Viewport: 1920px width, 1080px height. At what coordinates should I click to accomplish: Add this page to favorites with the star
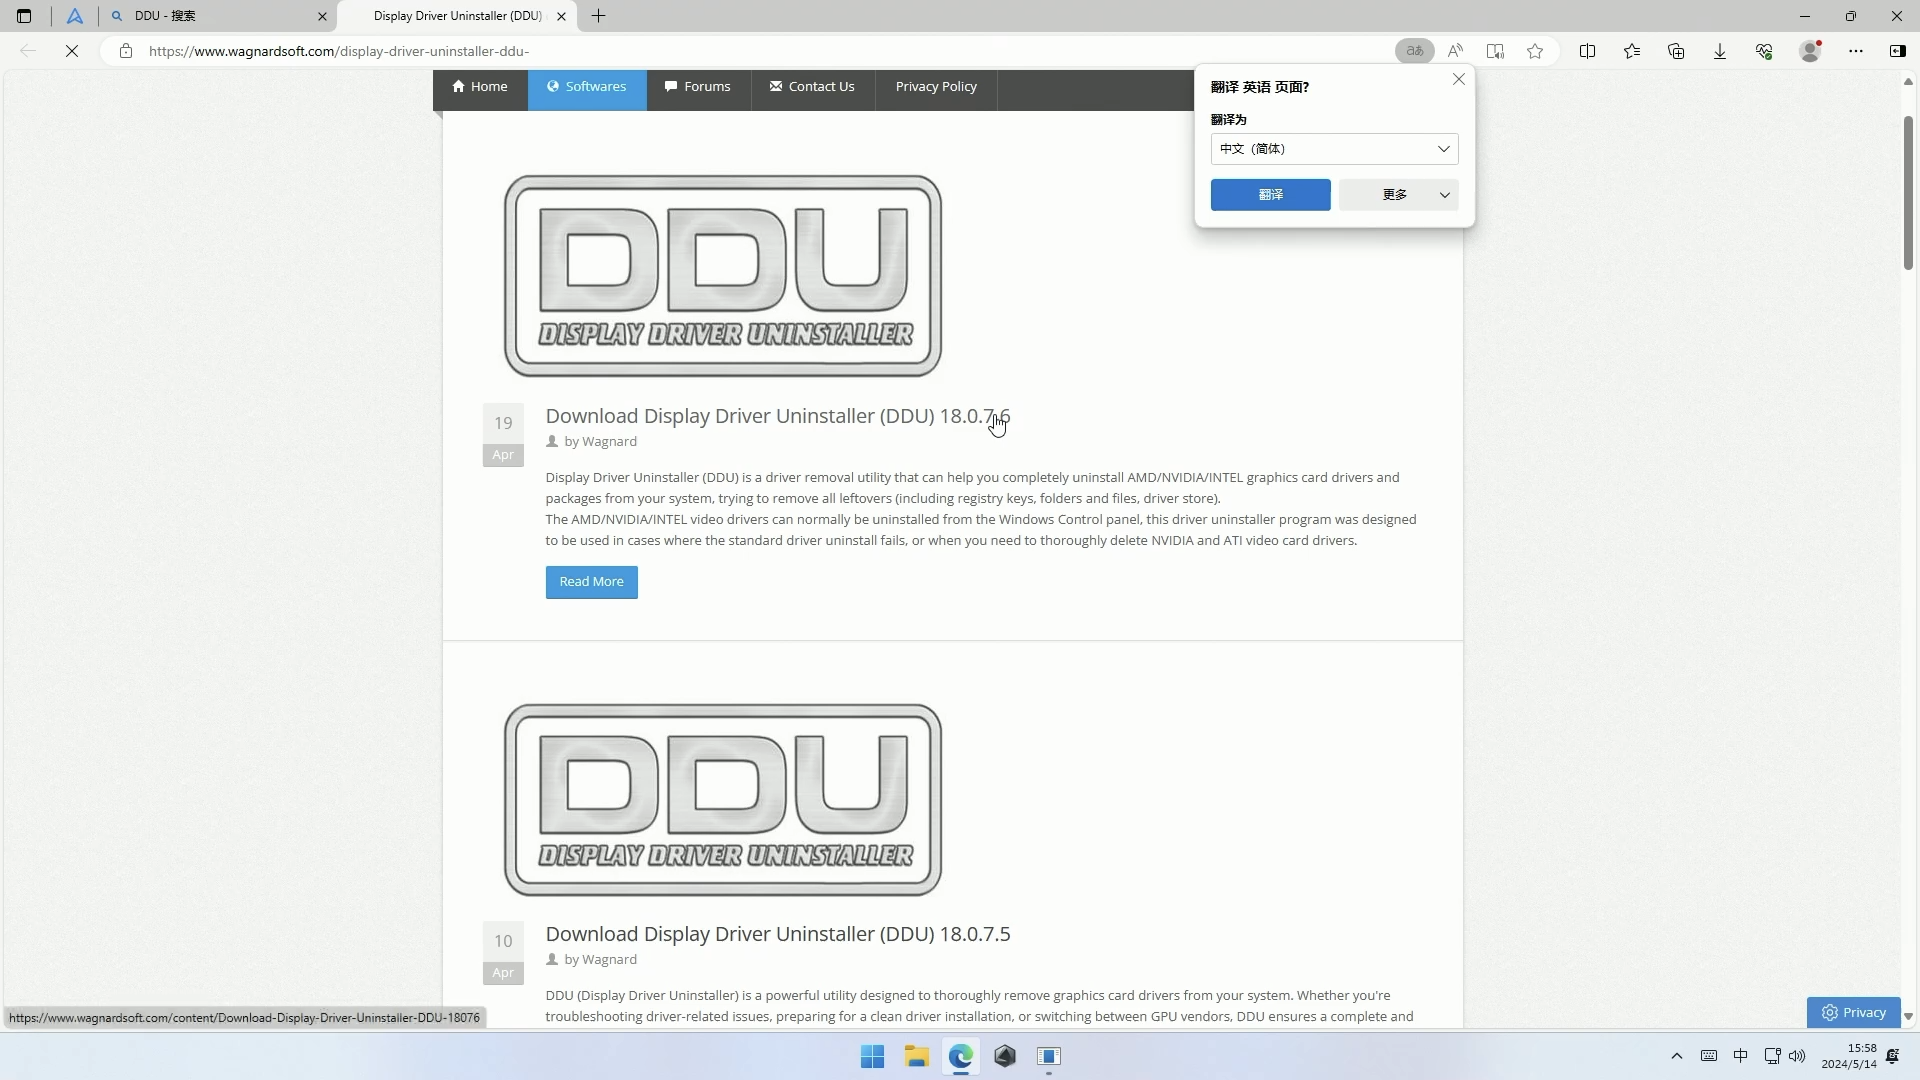(1536, 51)
